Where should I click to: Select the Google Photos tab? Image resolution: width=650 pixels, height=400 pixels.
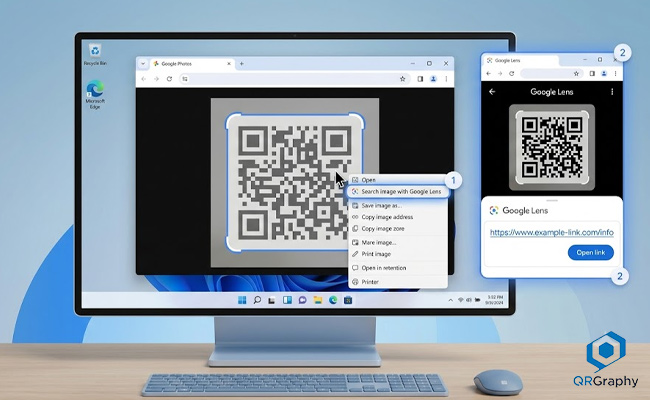pos(192,64)
